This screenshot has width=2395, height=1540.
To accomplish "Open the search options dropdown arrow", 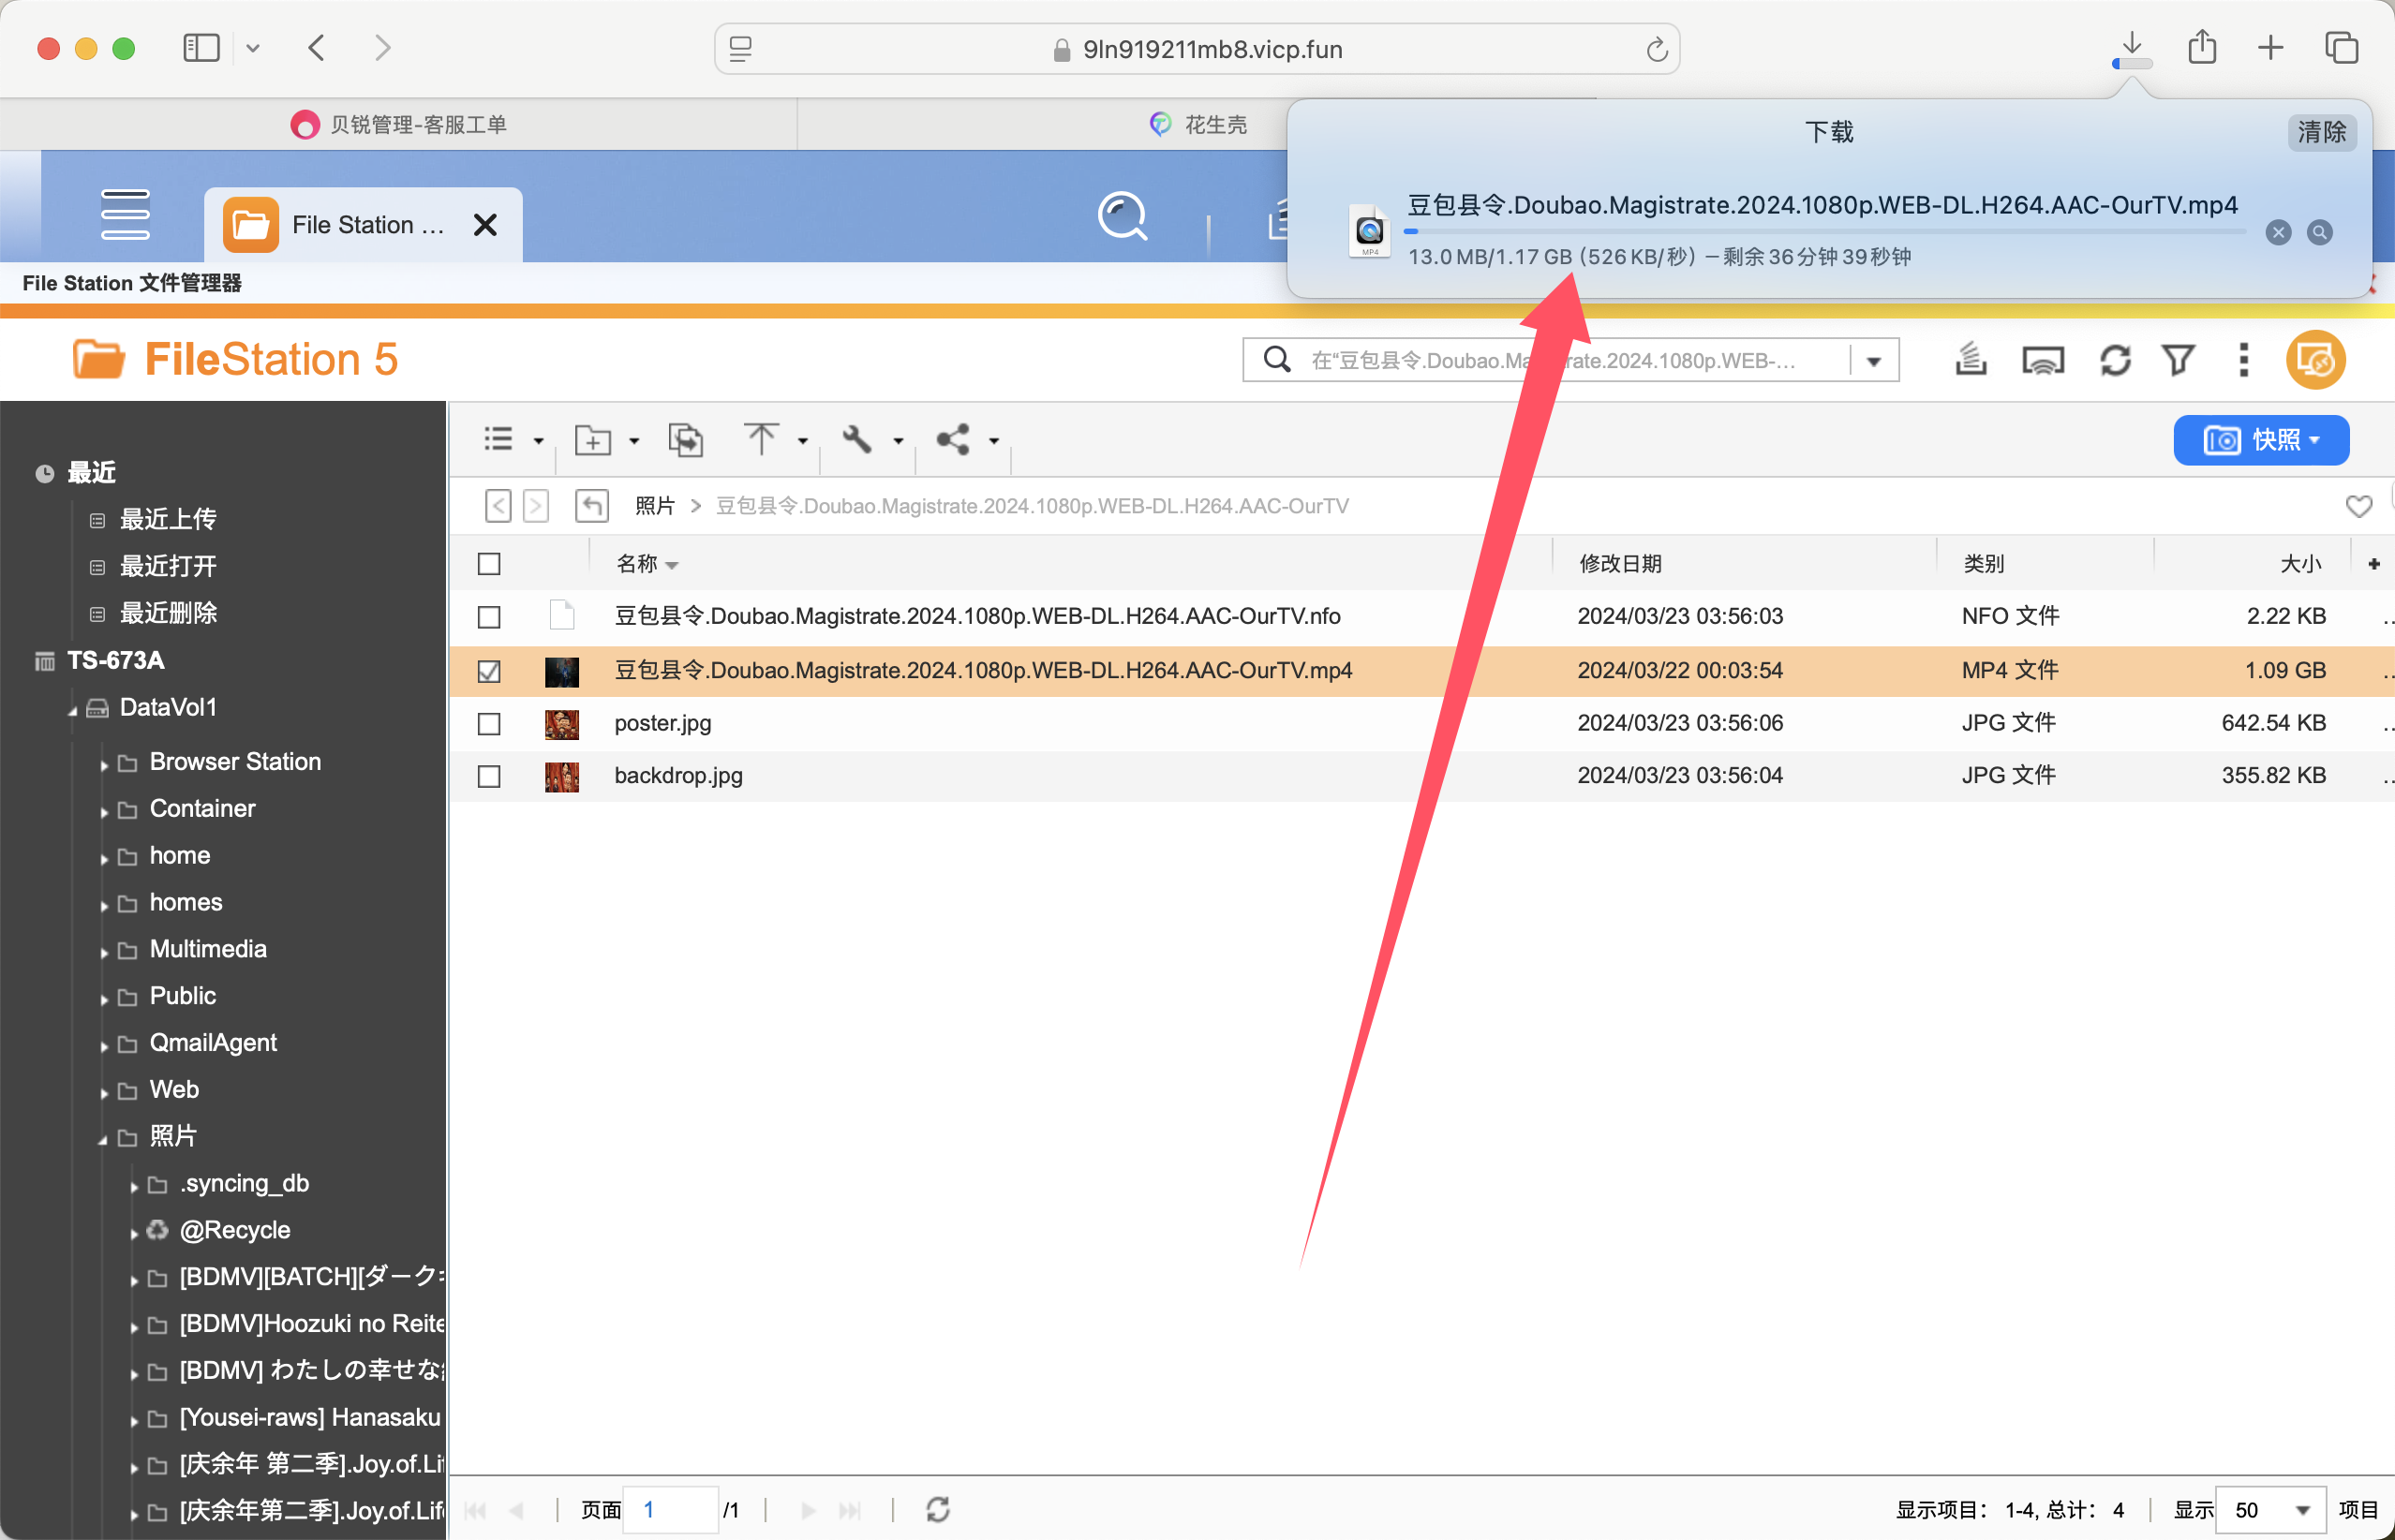I will point(1874,361).
